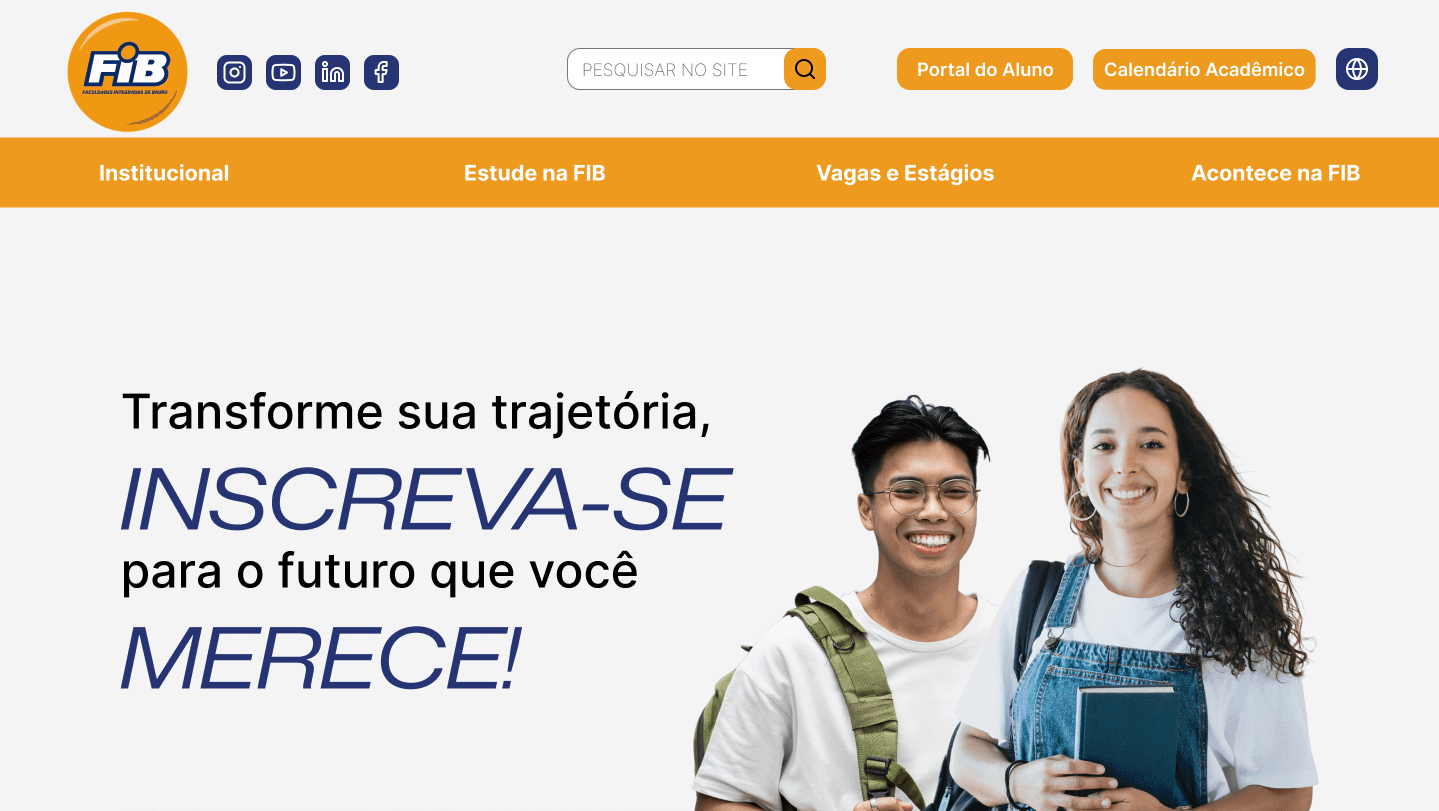Screen dimensions: 1439x811
Task: Open Portal do Aluno
Action: click(985, 69)
